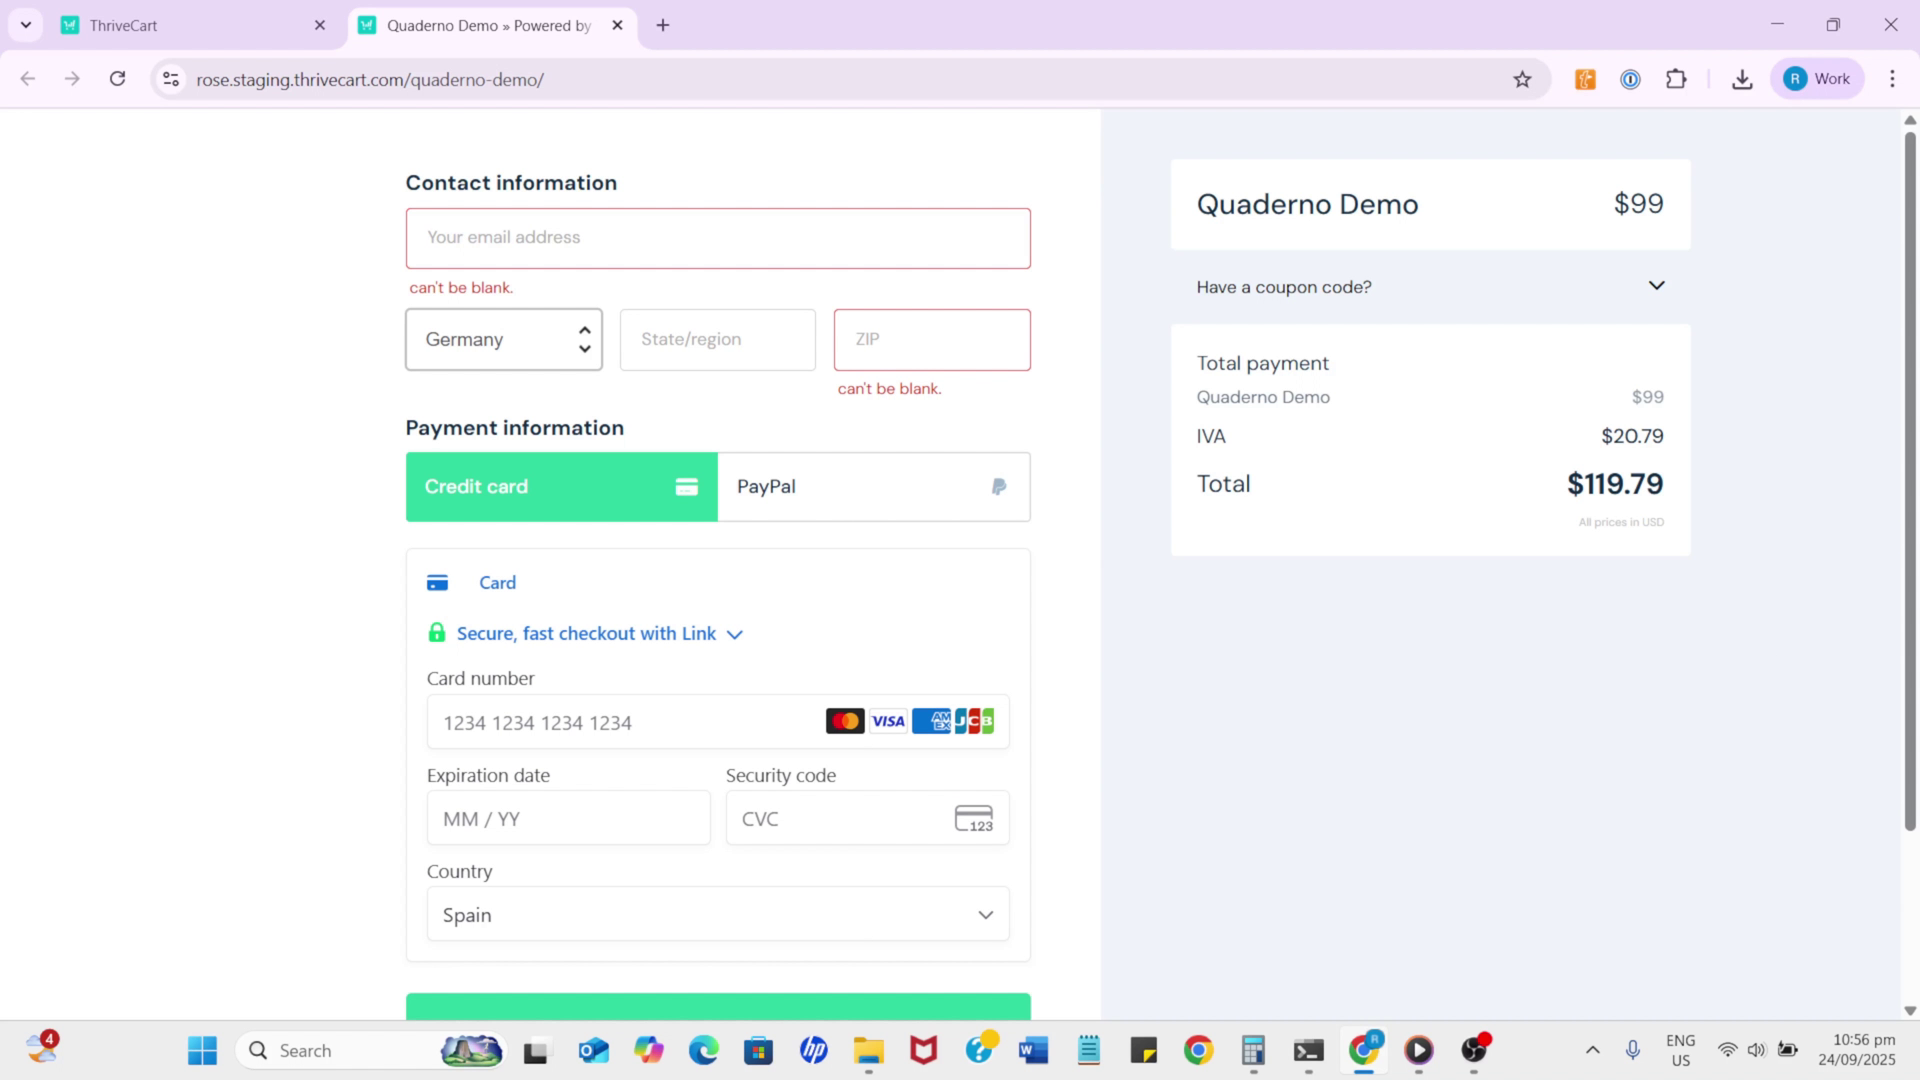The height and width of the screenshot is (1080, 1920).
Task: Open the Country dropdown showing Spain
Action: point(717,914)
